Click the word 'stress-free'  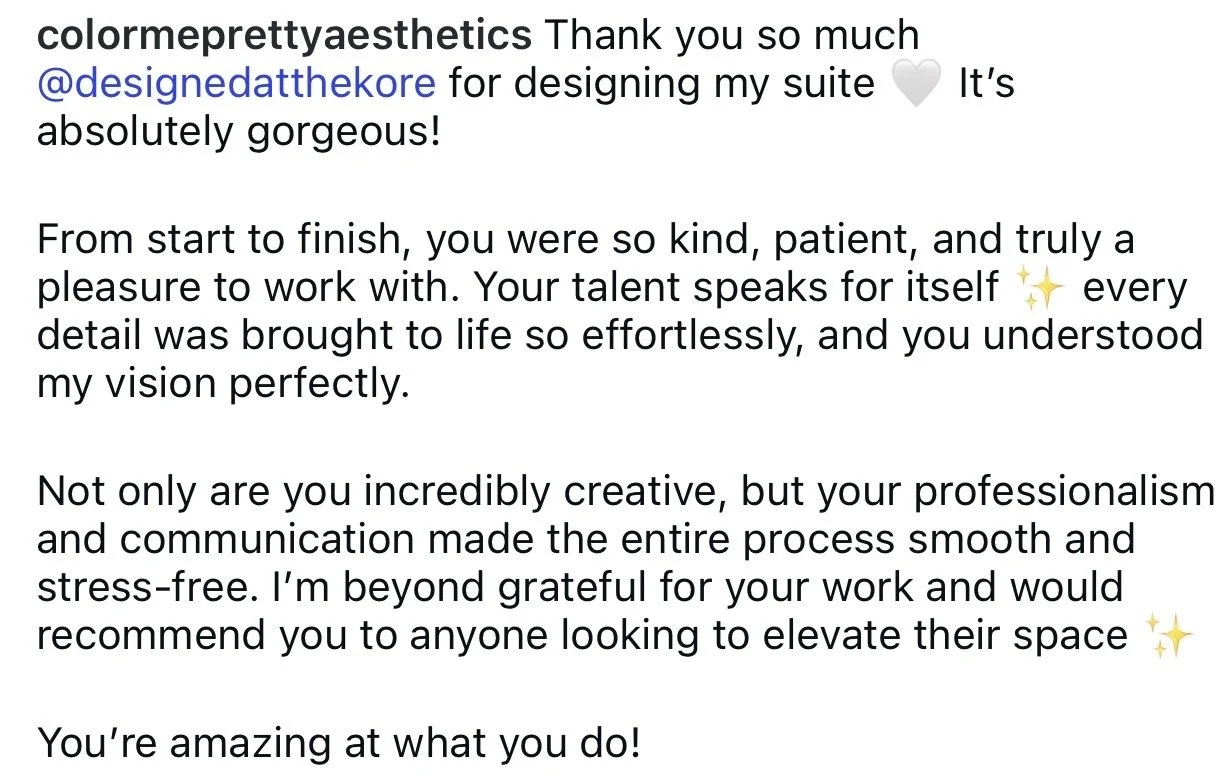(x=145, y=589)
